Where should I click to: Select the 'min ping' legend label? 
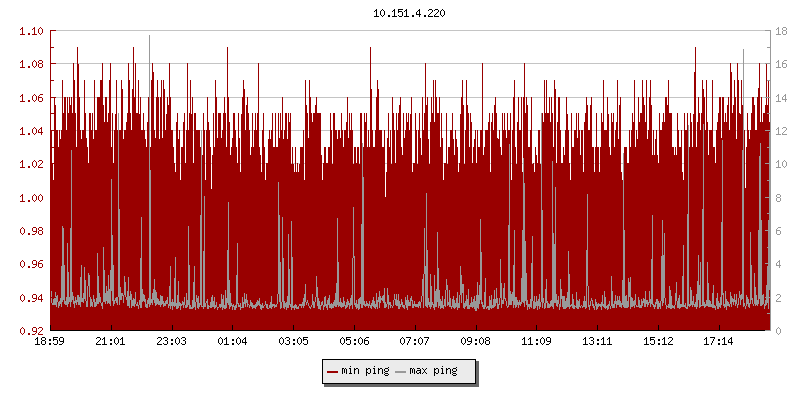pyautogui.click(x=365, y=372)
